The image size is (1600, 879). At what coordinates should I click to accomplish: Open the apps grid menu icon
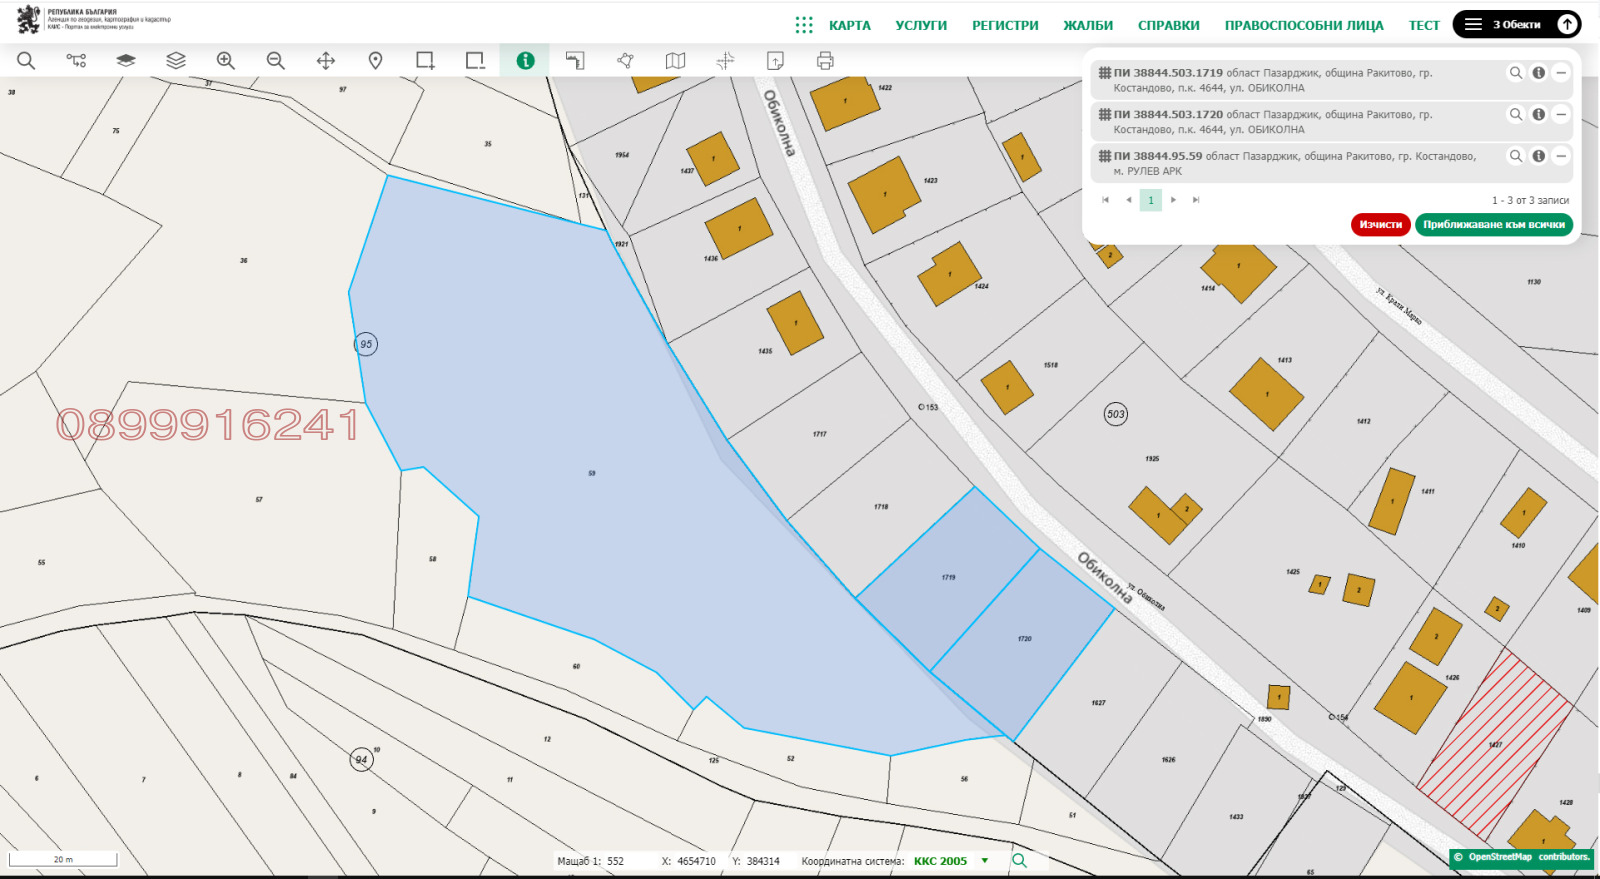coord(804,25)
